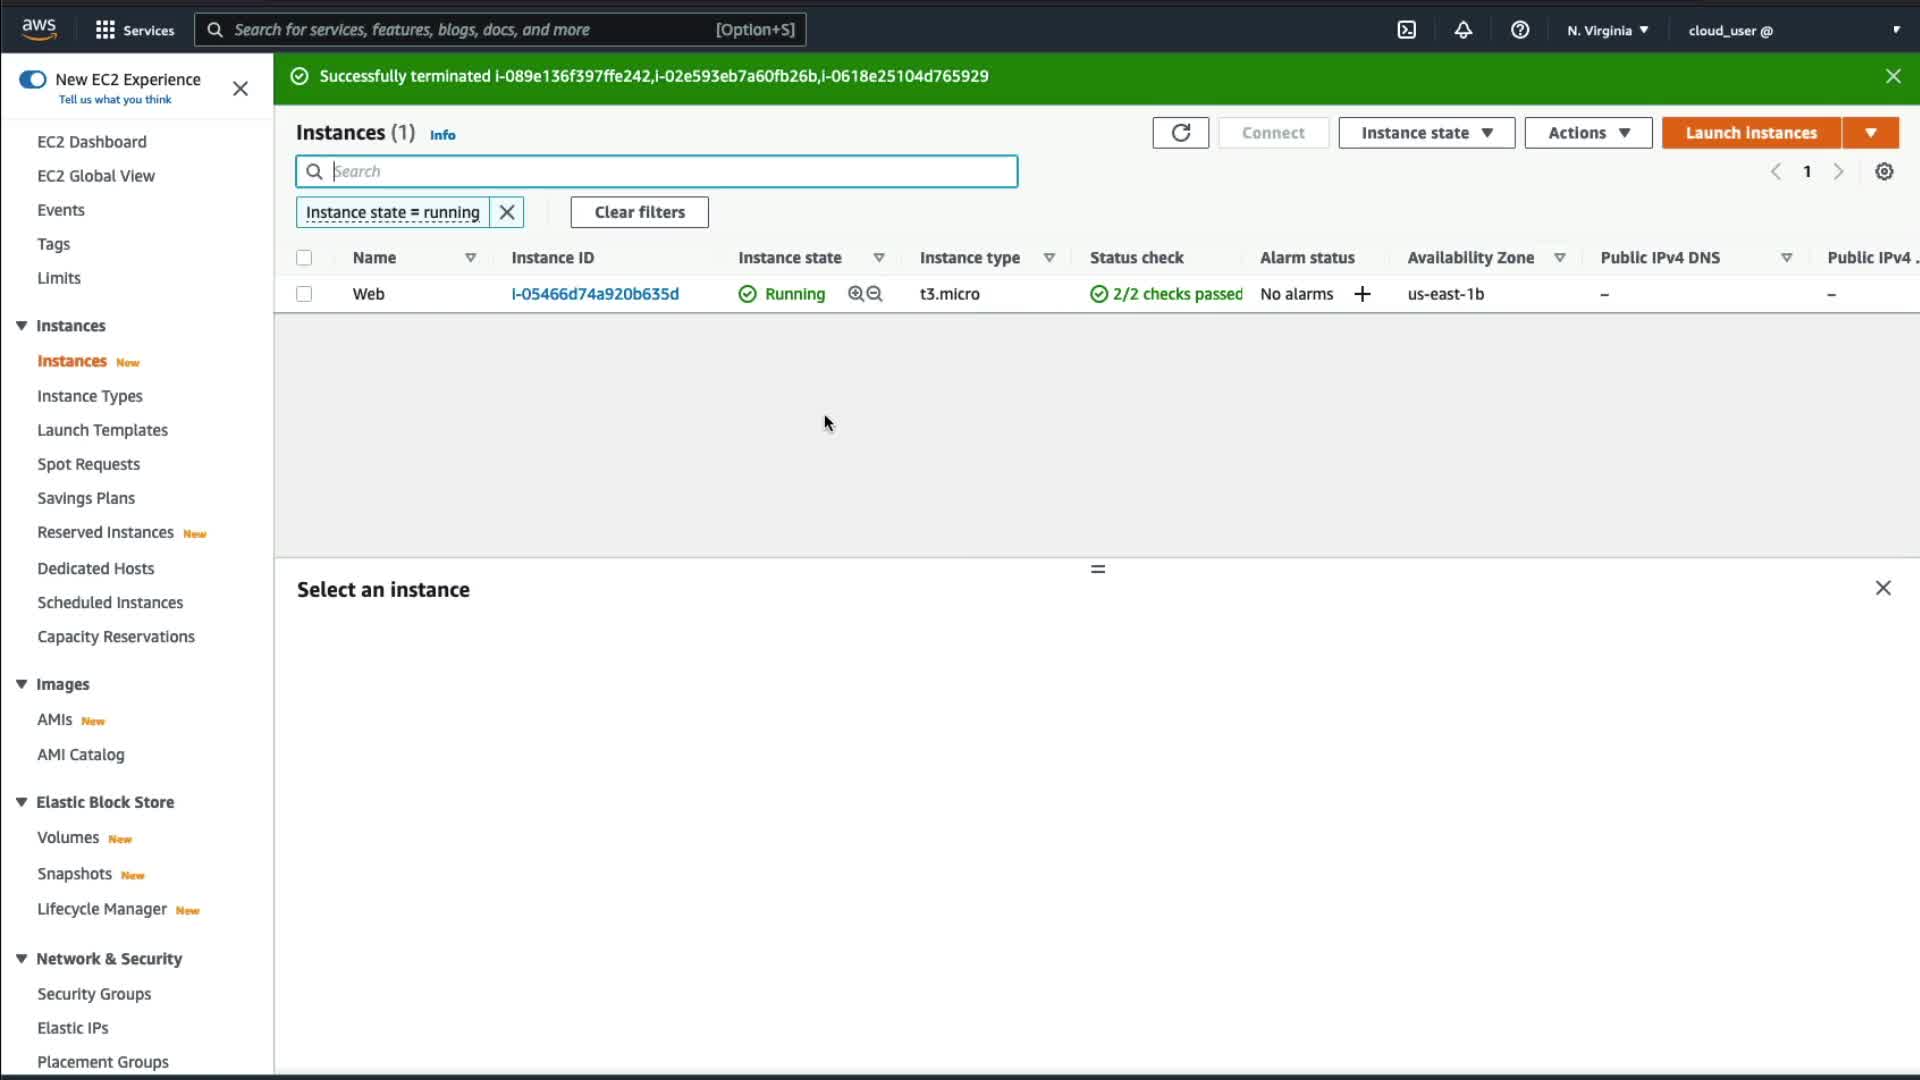
Task: Remove the running instance state filter
Action: pos(507,212)
